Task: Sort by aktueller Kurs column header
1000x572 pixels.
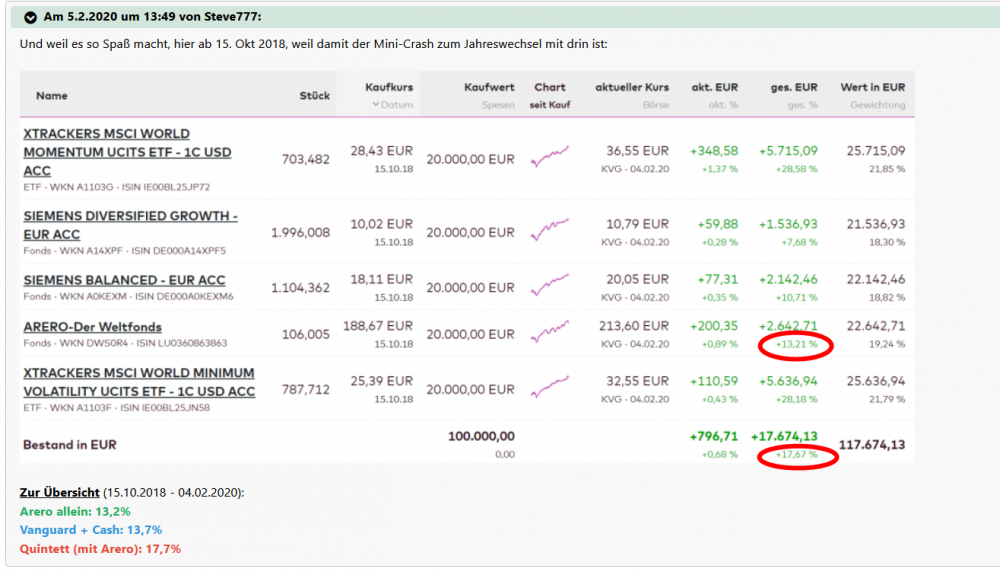Action: (632, 87)
